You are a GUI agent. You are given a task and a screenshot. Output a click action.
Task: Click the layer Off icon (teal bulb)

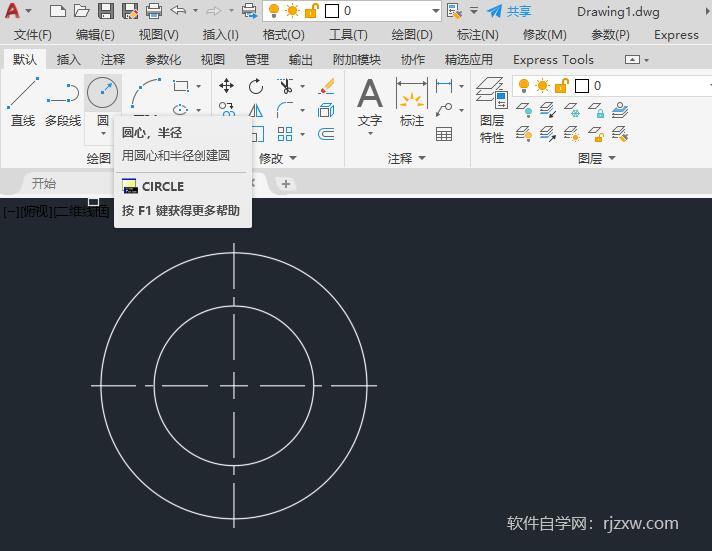(x=524, y=110)
